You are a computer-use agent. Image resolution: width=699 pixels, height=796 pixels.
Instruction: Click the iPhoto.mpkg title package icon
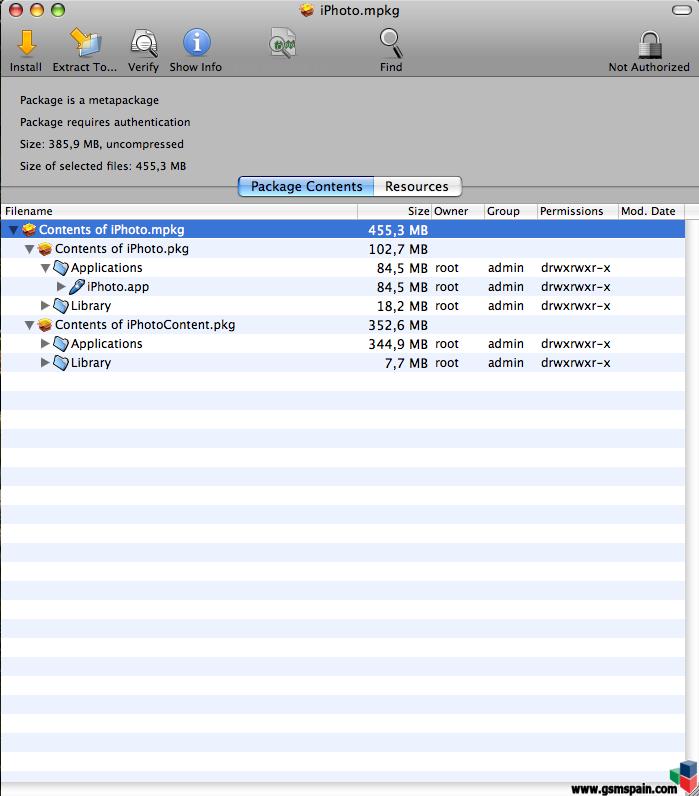click(307, 10)
